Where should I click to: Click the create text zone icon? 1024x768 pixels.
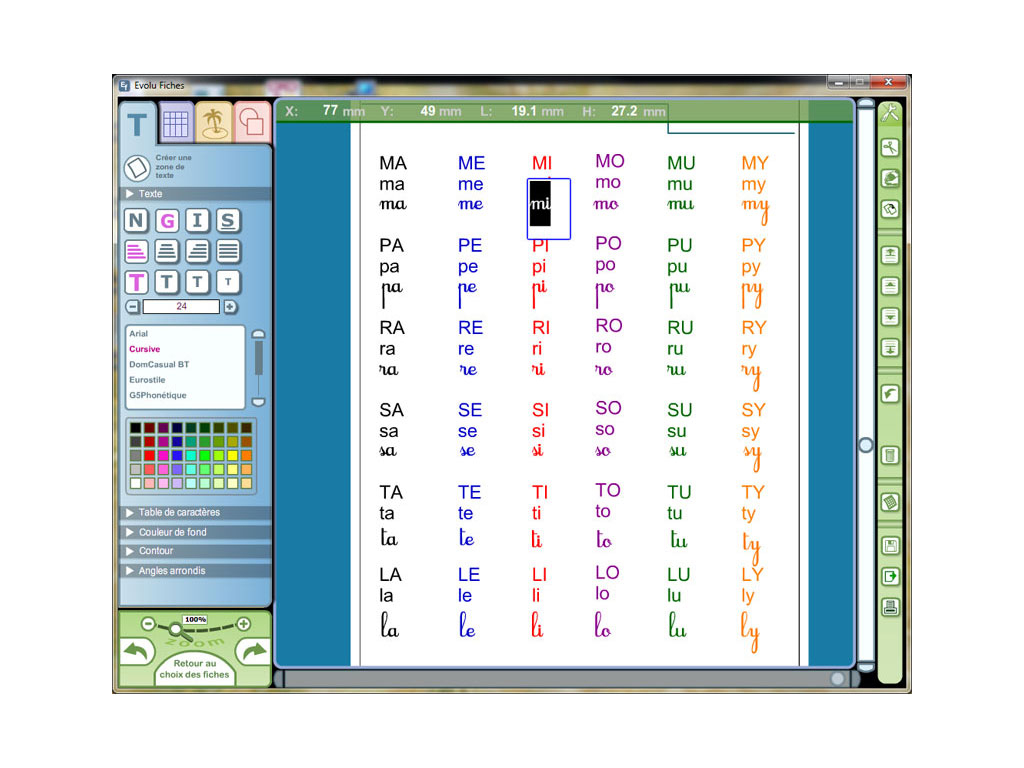137,168
